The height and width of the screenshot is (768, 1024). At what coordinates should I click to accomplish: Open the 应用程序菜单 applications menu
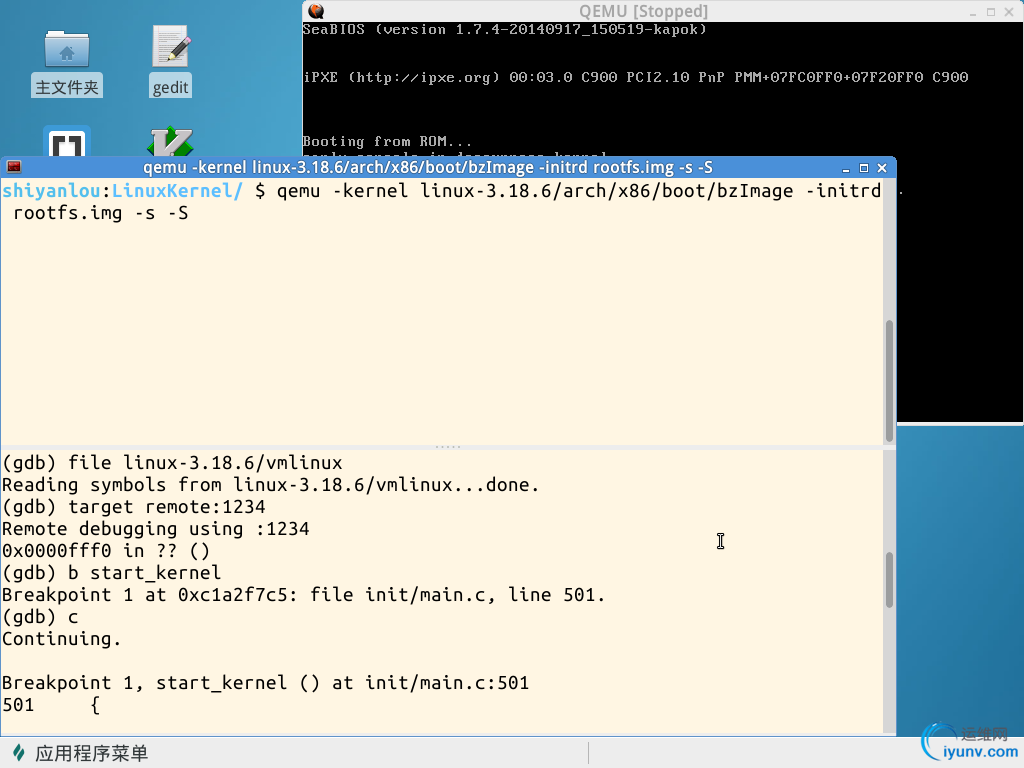point(81,753)
